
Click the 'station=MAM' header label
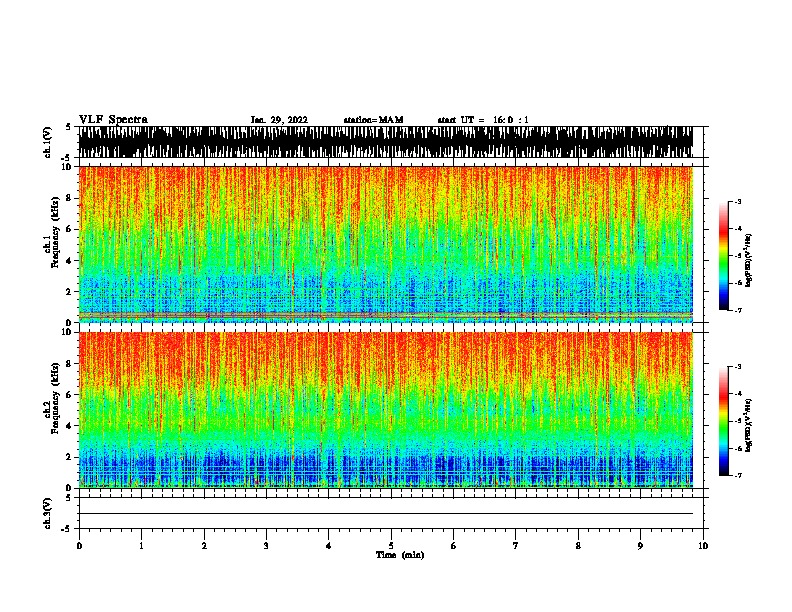click(x=373, y=120)
